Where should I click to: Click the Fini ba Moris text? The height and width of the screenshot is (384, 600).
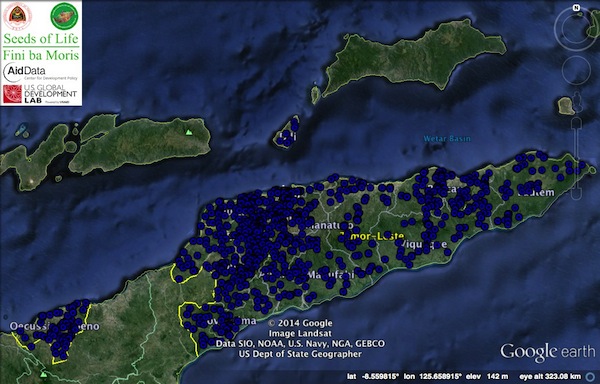[x=41, y=55]
